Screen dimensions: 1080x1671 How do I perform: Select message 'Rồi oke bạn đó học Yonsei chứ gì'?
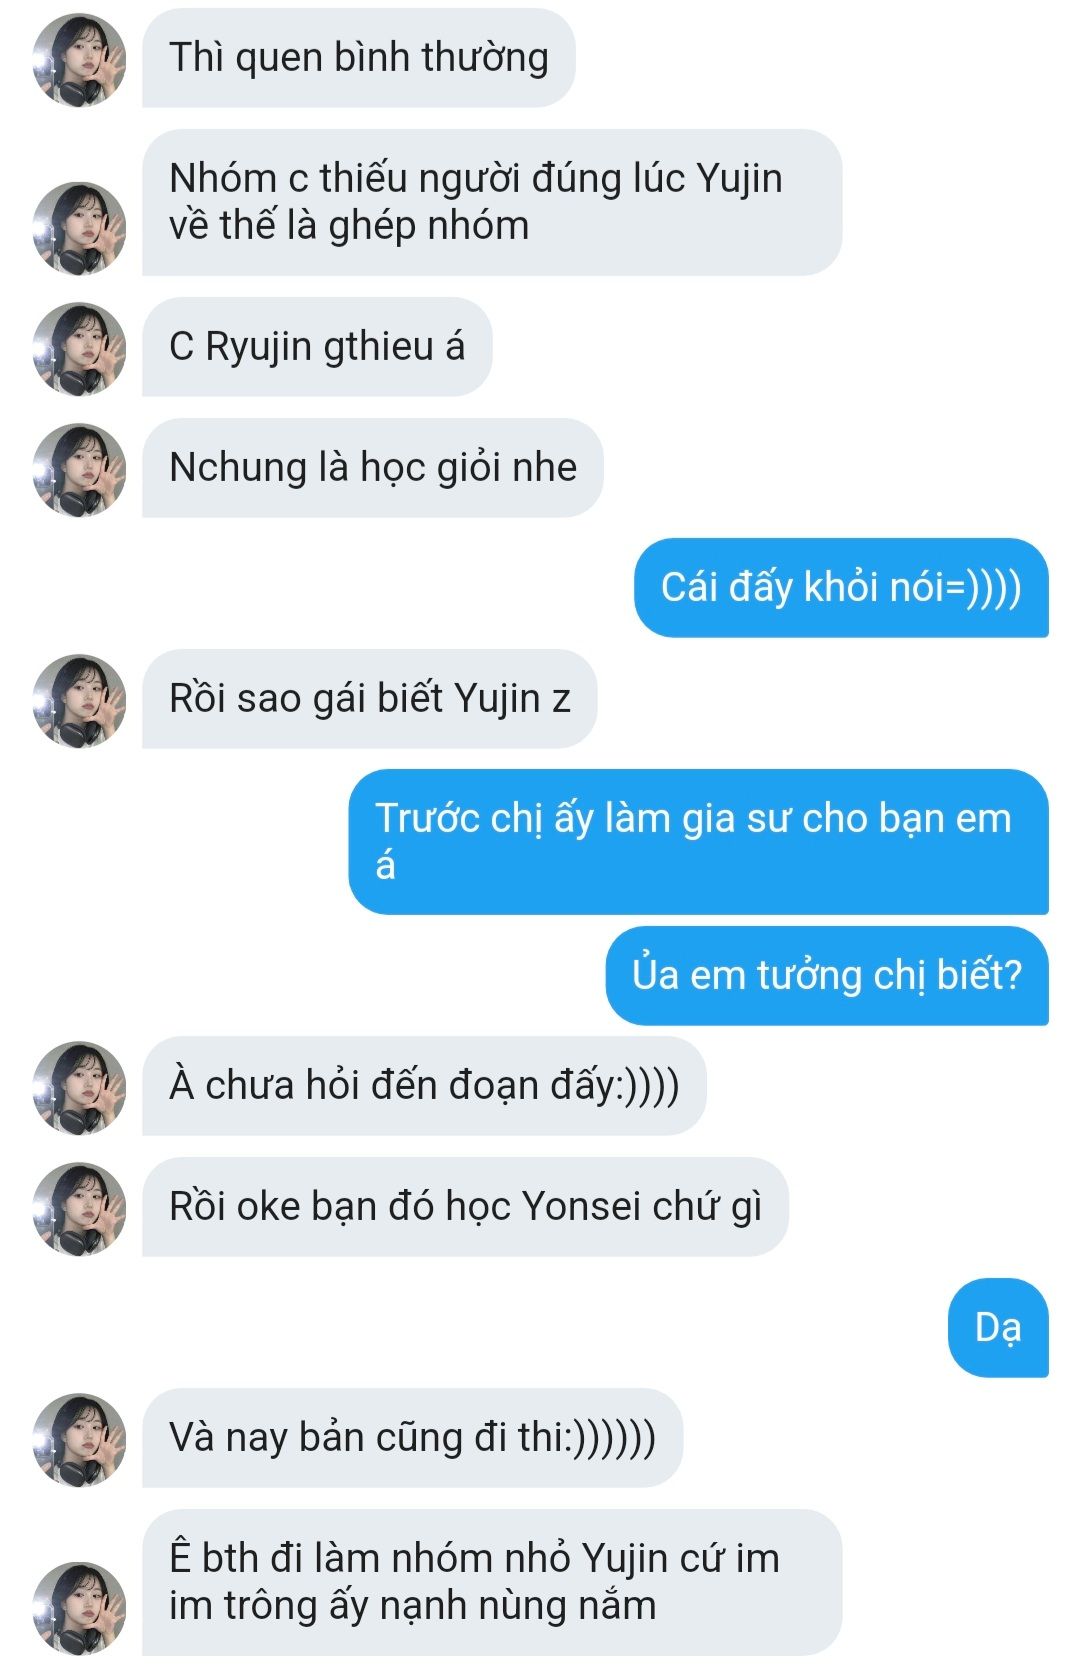[465, 1207]
